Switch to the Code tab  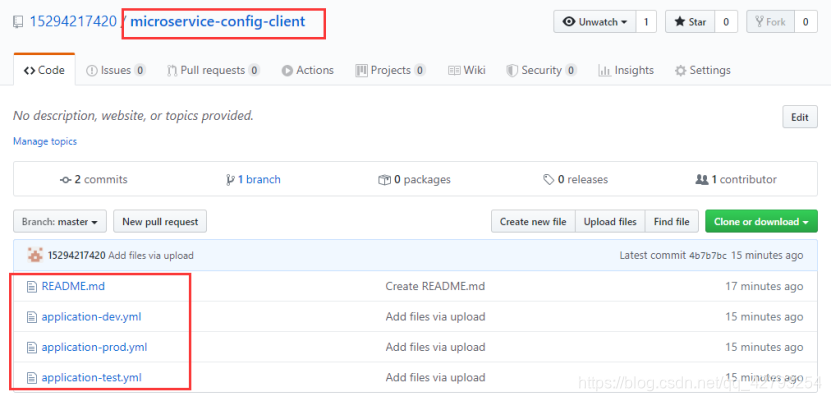click(x=45, y=70)
